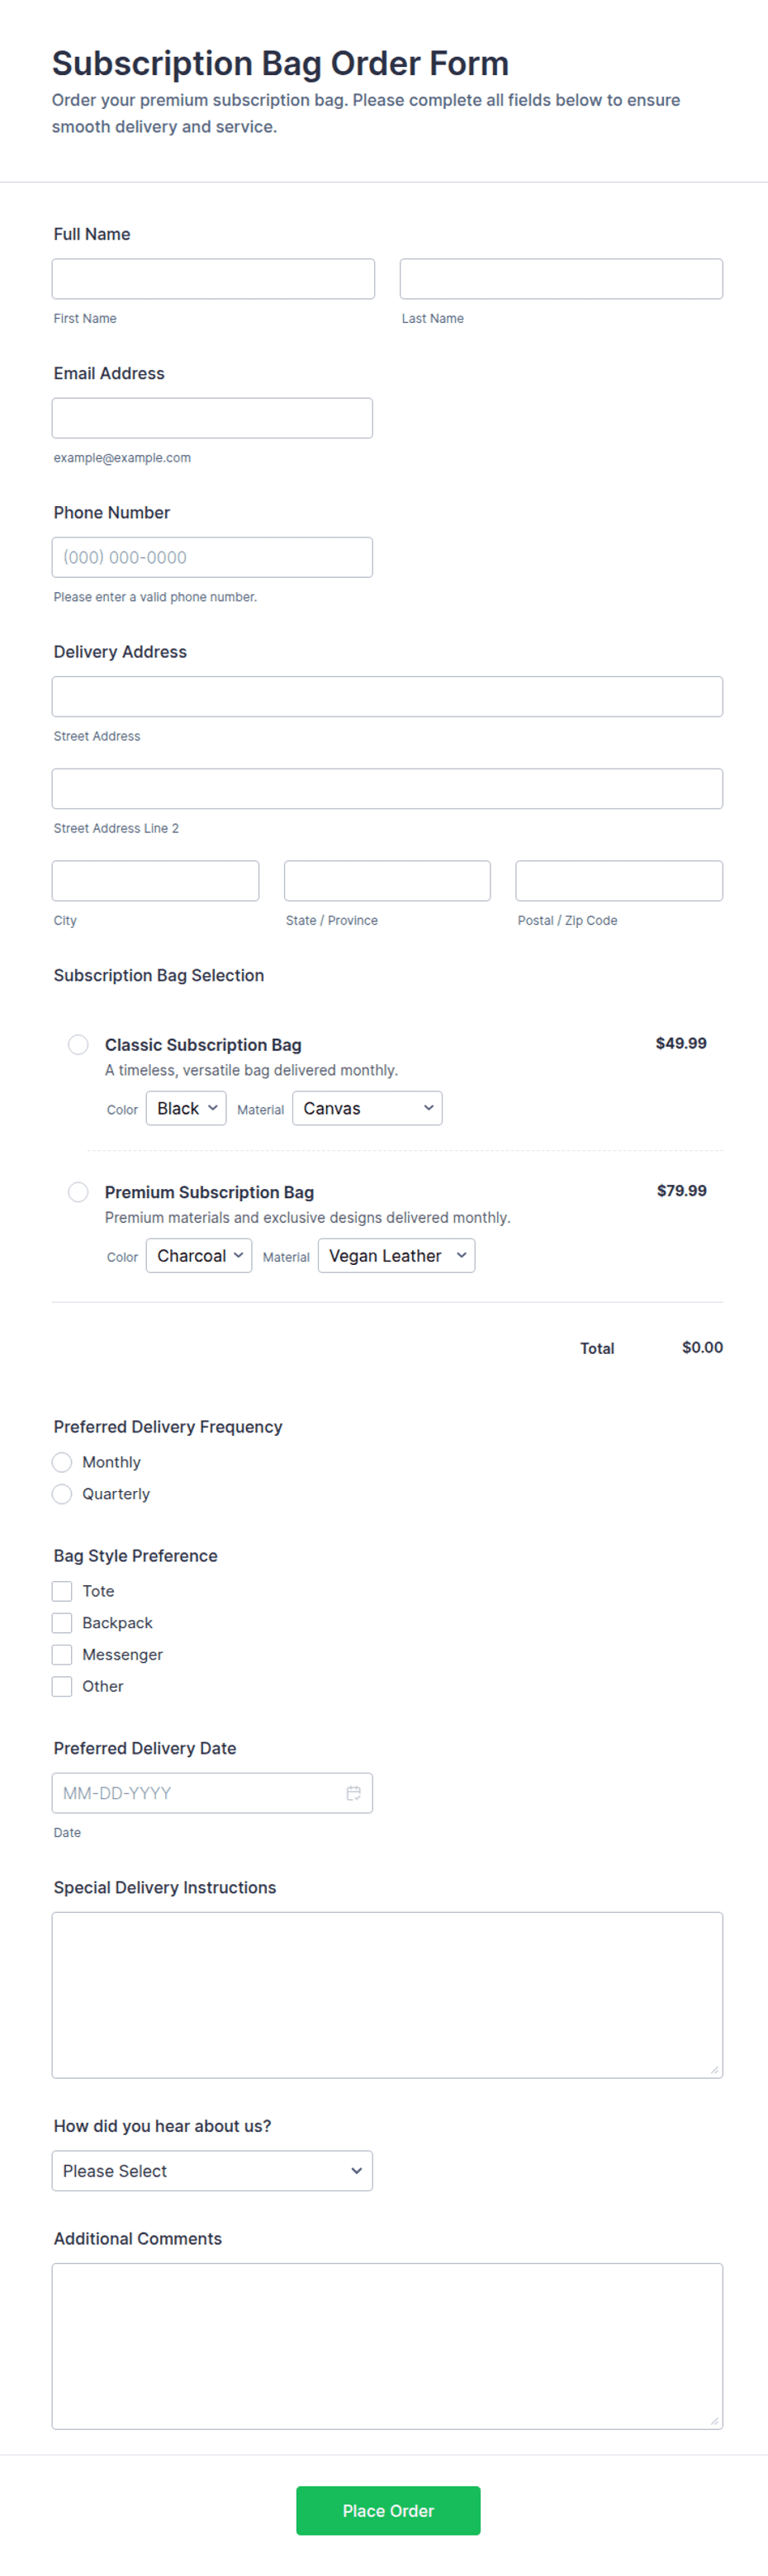
Task: Click the Place Order button
Action: coord(388,2511)
